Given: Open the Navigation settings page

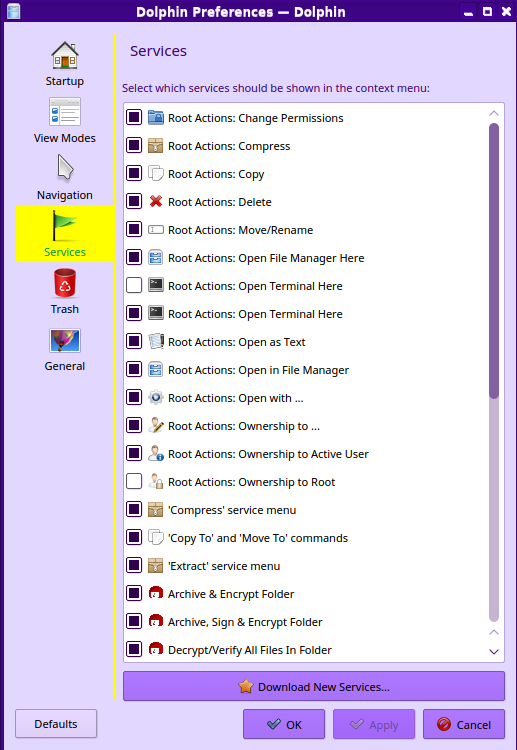Looking at the screenshot, I should tap(65, 178).
